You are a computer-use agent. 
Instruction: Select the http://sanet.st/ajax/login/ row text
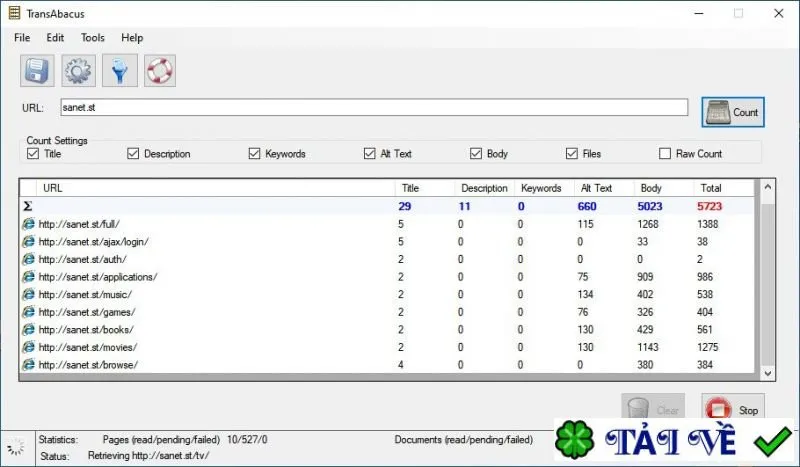pos(94,241)
